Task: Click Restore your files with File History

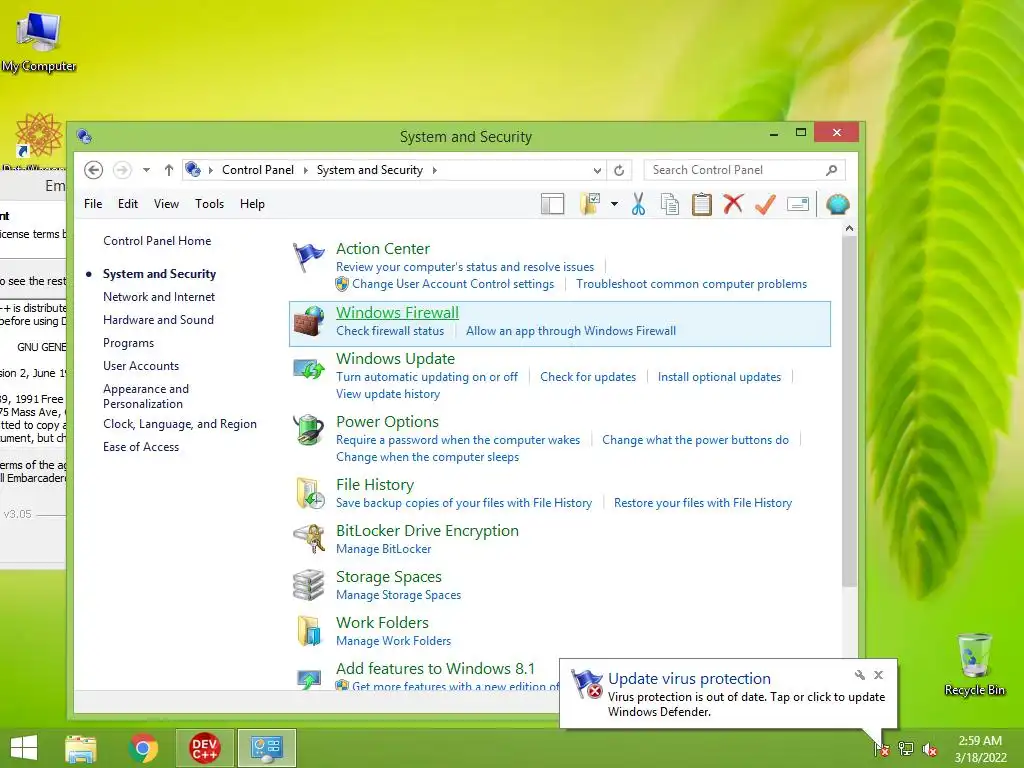Action: [703, 503]
